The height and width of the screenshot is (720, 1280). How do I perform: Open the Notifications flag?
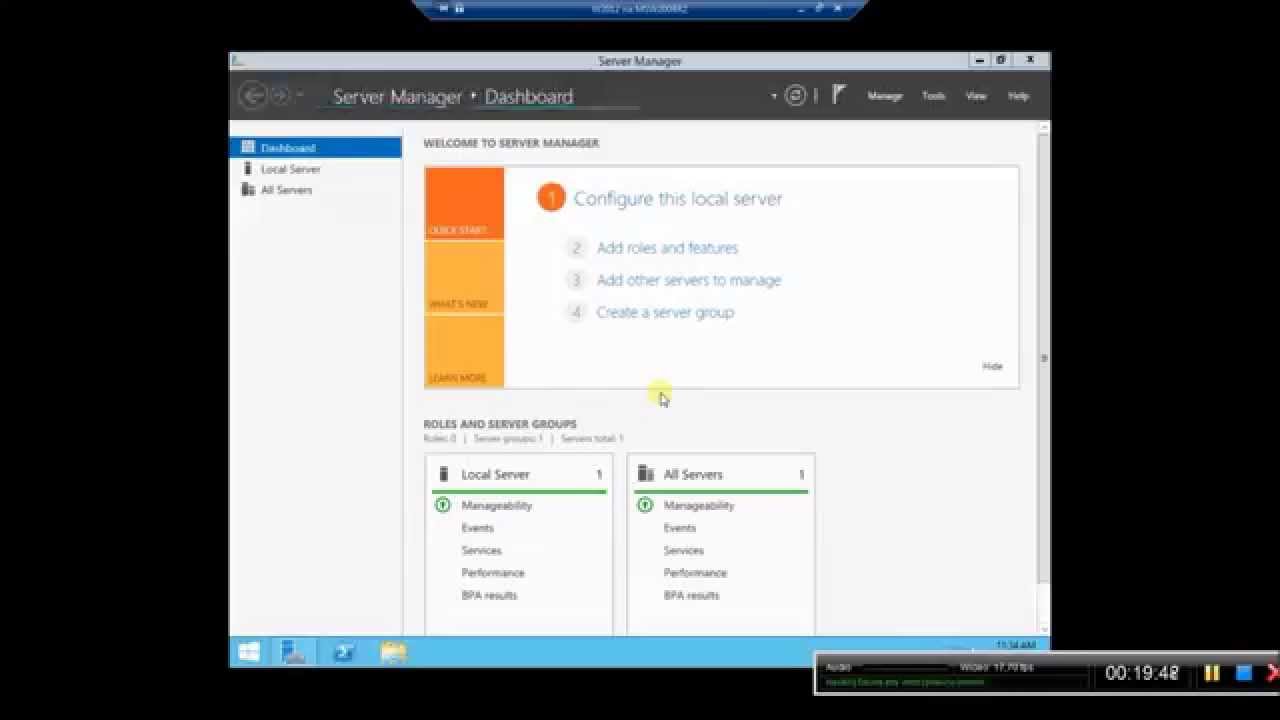click(x=838, y=95)
